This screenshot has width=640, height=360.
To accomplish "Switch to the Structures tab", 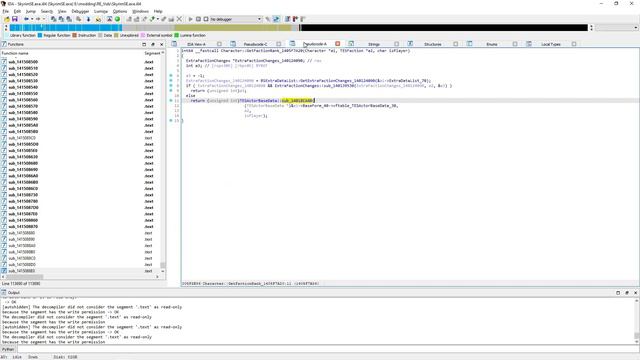I will tap(433, 44).
